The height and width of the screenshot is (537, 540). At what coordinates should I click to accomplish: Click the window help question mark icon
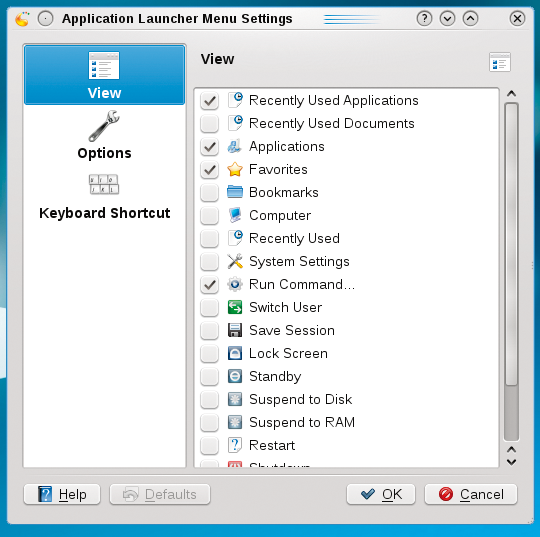[x=424, y=18]
